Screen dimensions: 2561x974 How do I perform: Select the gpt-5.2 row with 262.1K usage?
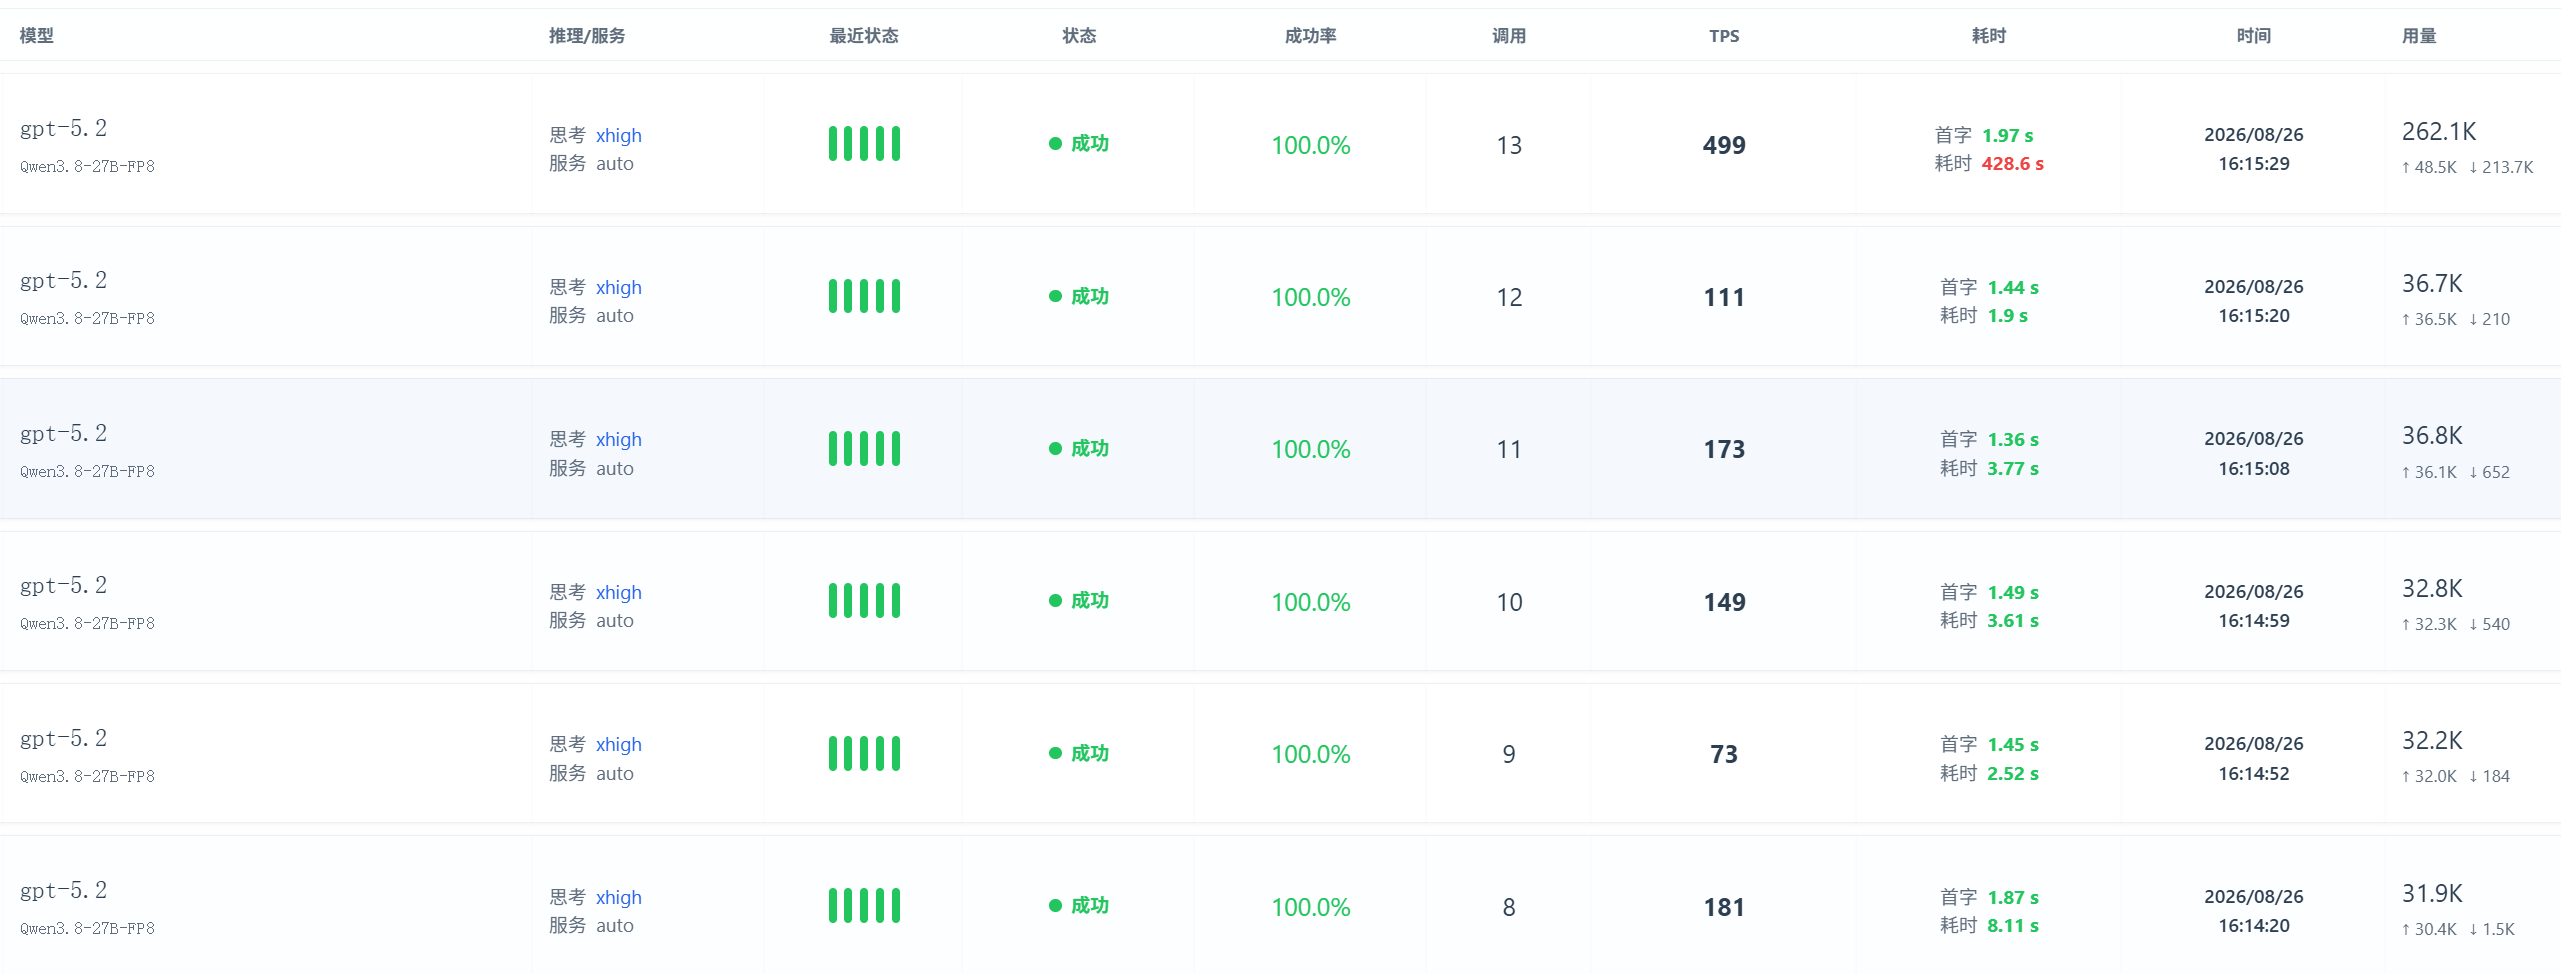tap(1280, 144)
